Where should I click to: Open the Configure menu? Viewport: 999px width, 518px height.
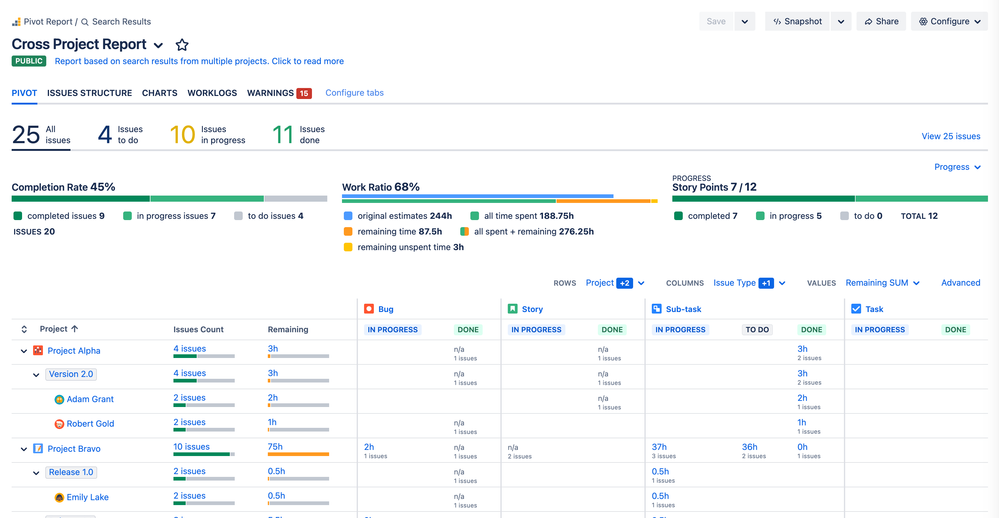tap(949, 21)
